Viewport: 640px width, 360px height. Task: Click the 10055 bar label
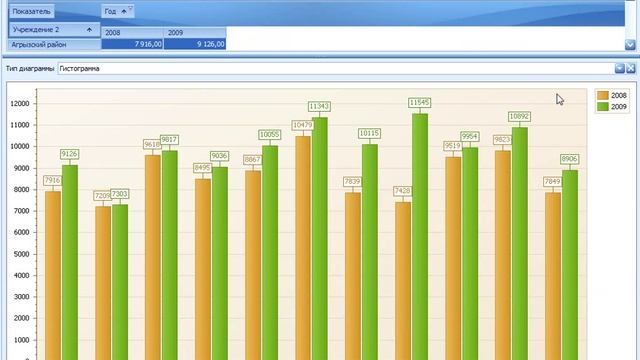[269, 135]
